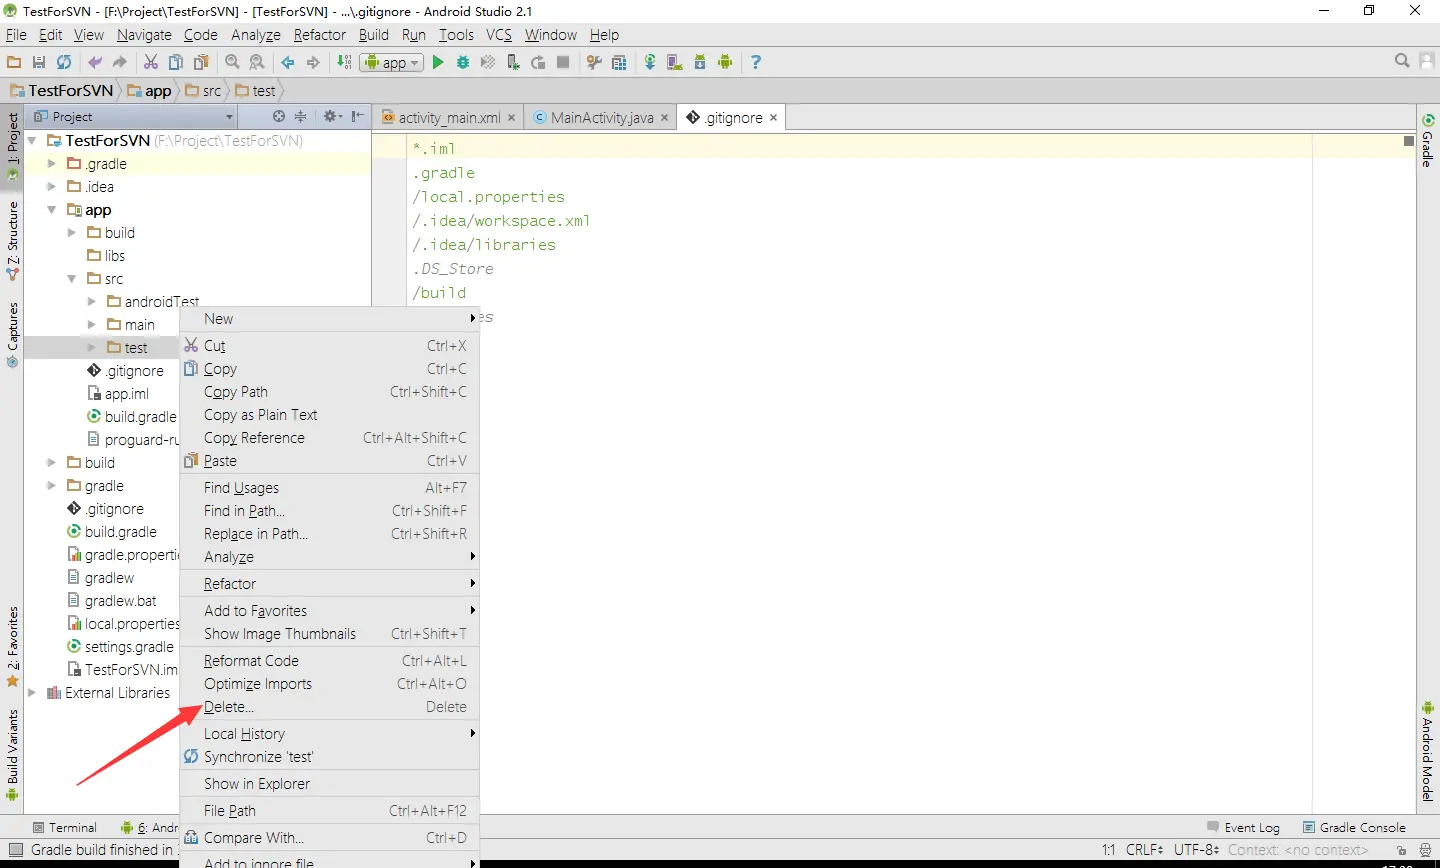Image resolution: width=1440 pixels, height=868 pixels.
Task: Click Scroll from Source target icon
Action: coord(279,117)
